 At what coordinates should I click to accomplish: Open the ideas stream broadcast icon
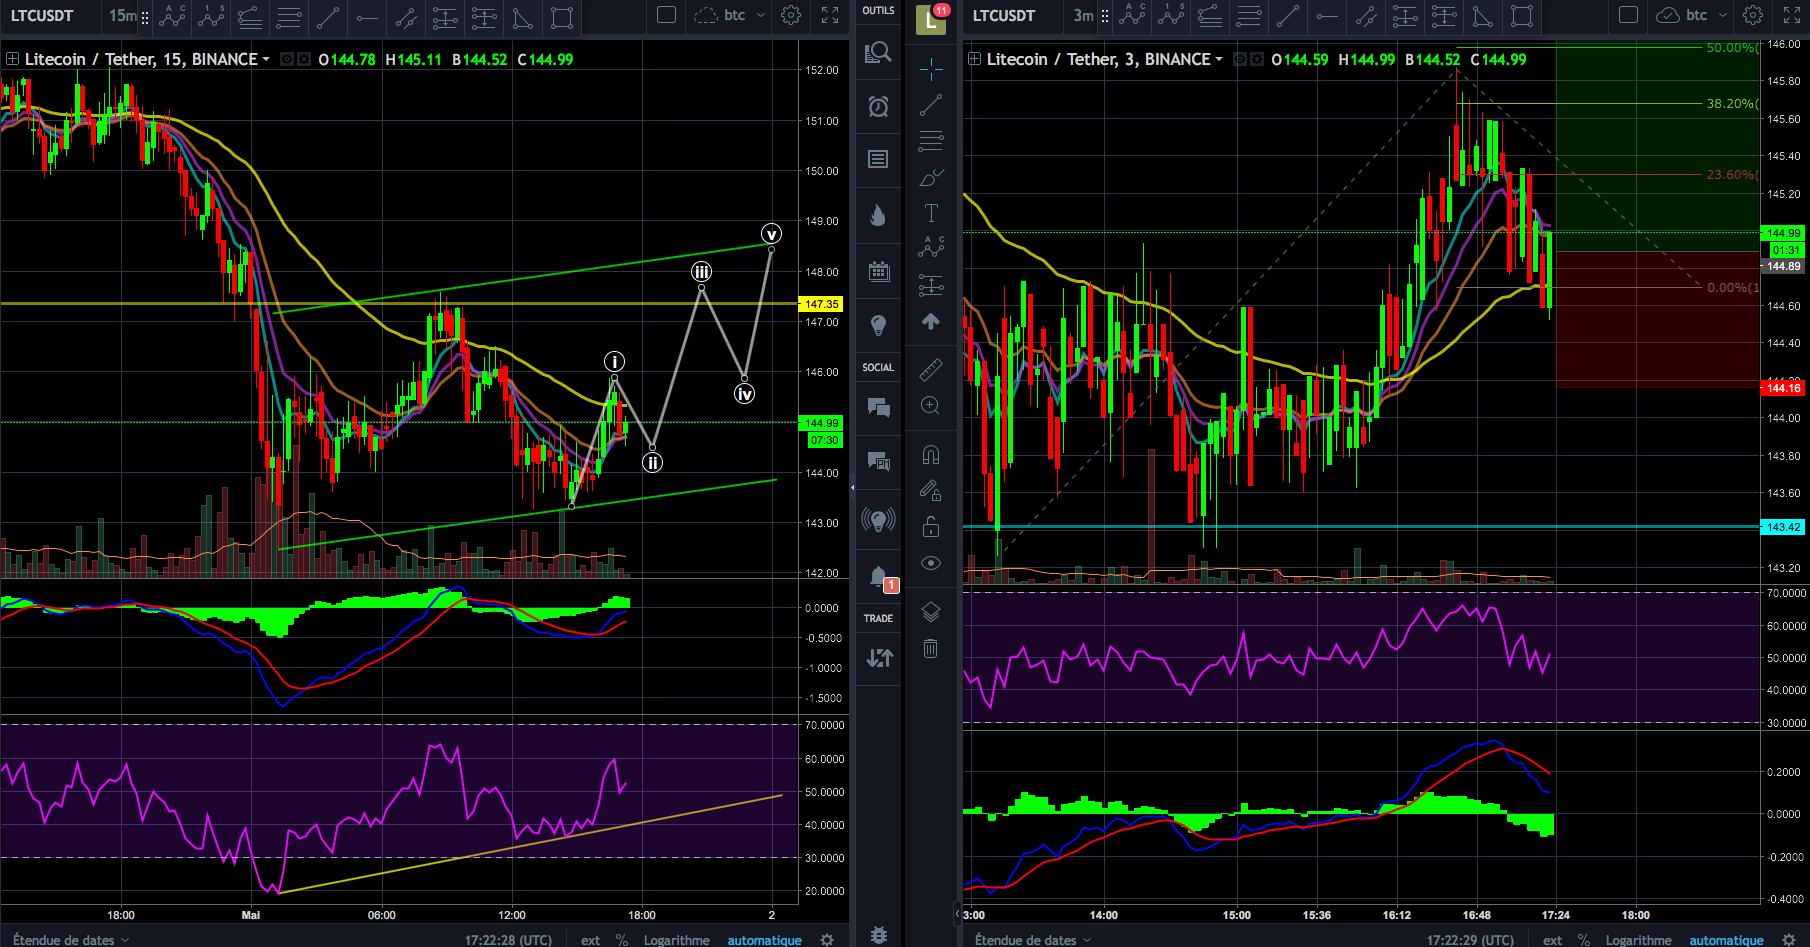(878, 519)
